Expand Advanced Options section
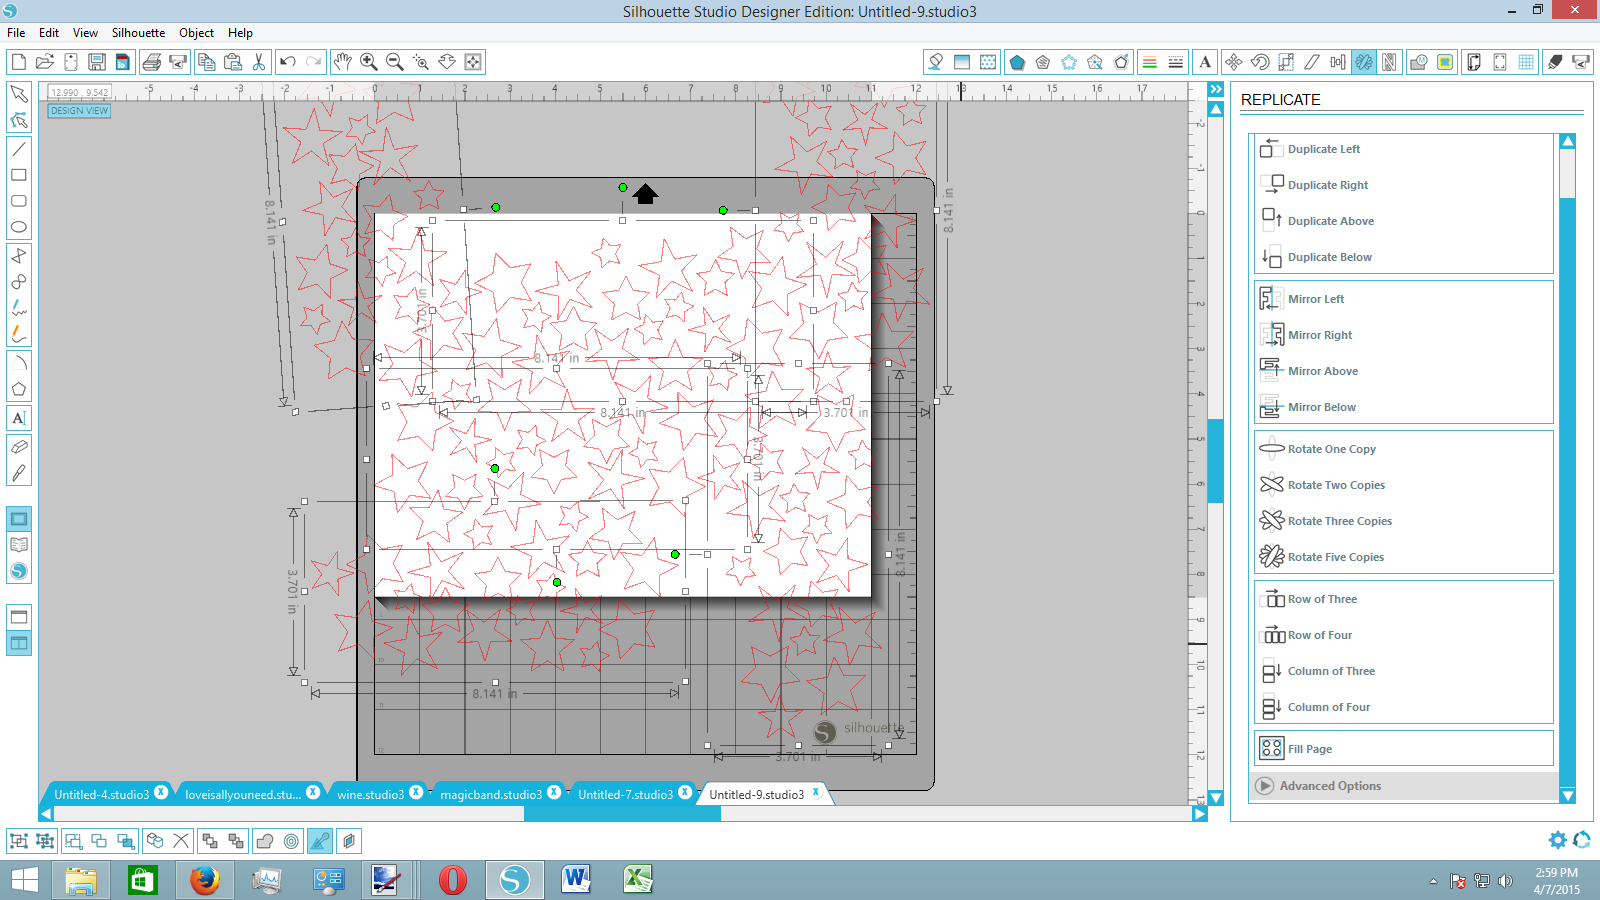This screenshot has height=900, width=1600. (x=1404, y=786)
